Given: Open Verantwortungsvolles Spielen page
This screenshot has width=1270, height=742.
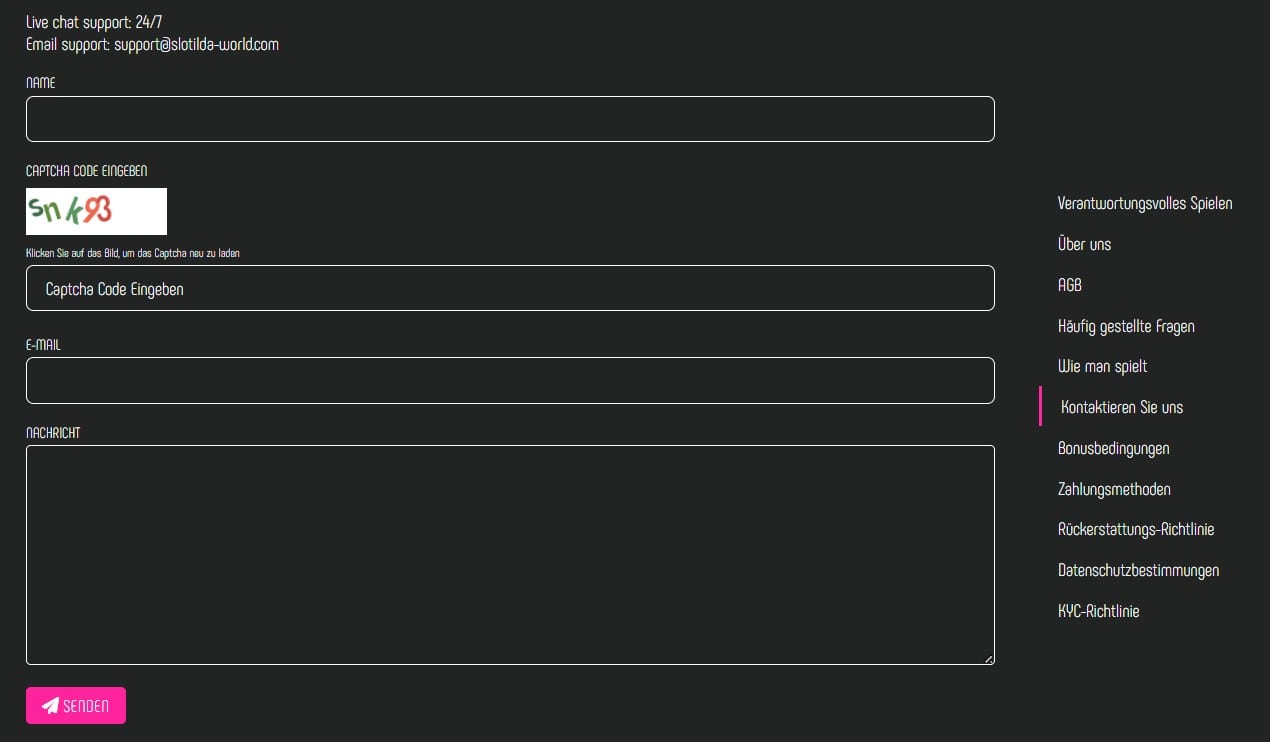Looking at the screenshot, I should [1144, 204].
